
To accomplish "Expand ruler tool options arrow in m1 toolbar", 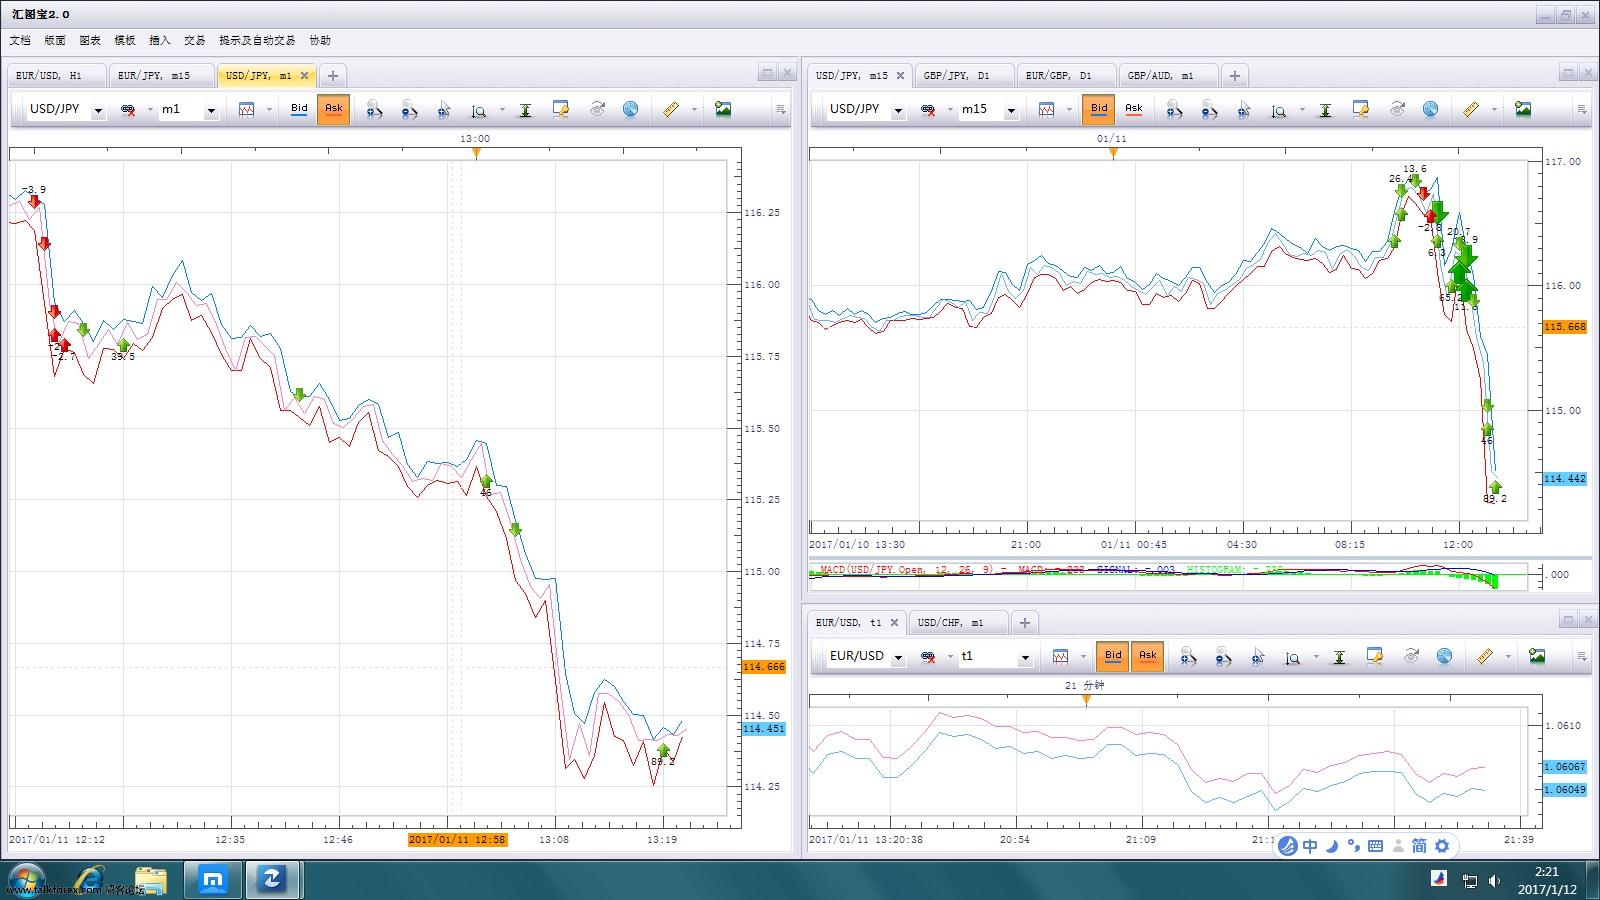I will [x=694, y=110].
